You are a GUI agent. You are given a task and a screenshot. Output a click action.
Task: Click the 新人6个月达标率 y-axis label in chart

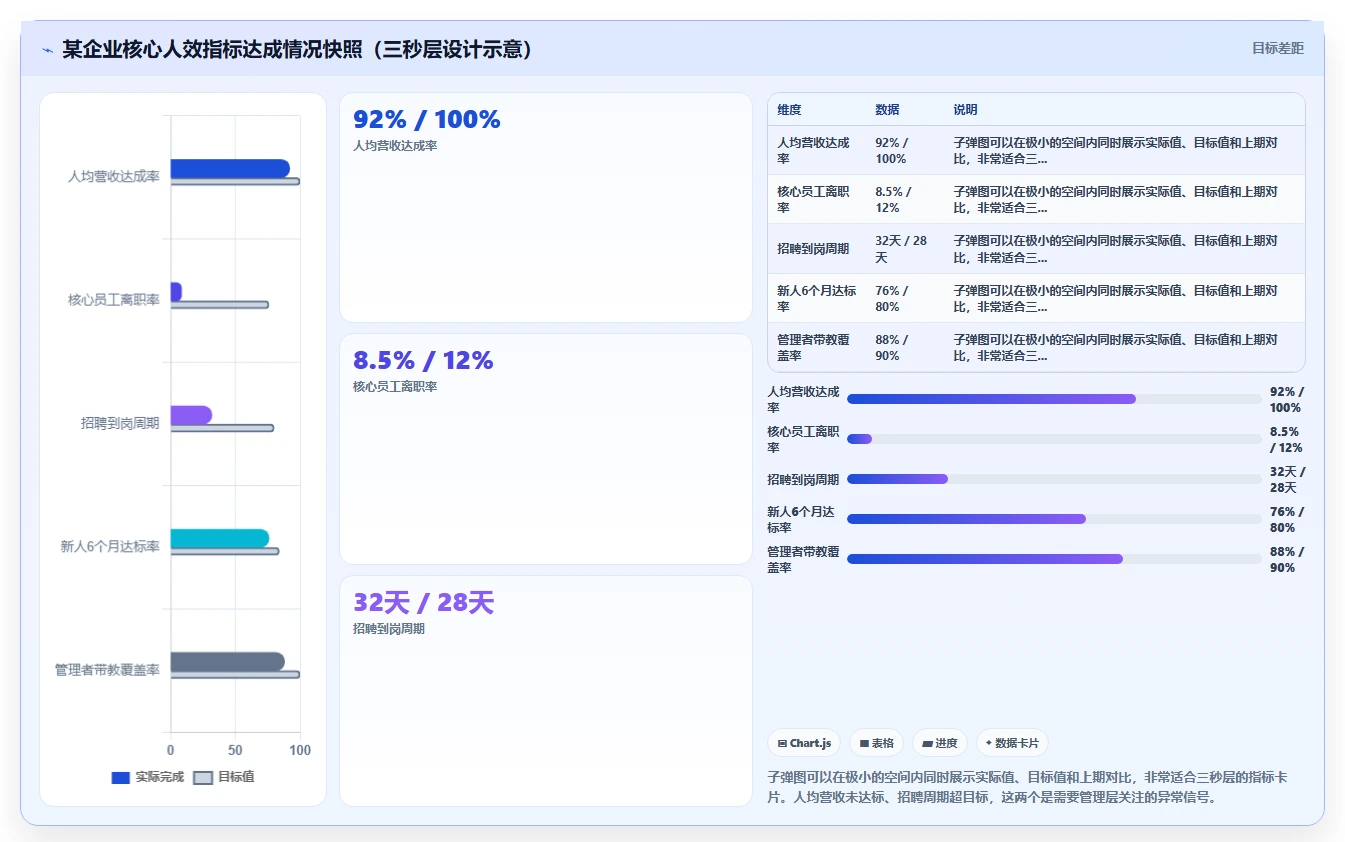click(x=110, y=546)
